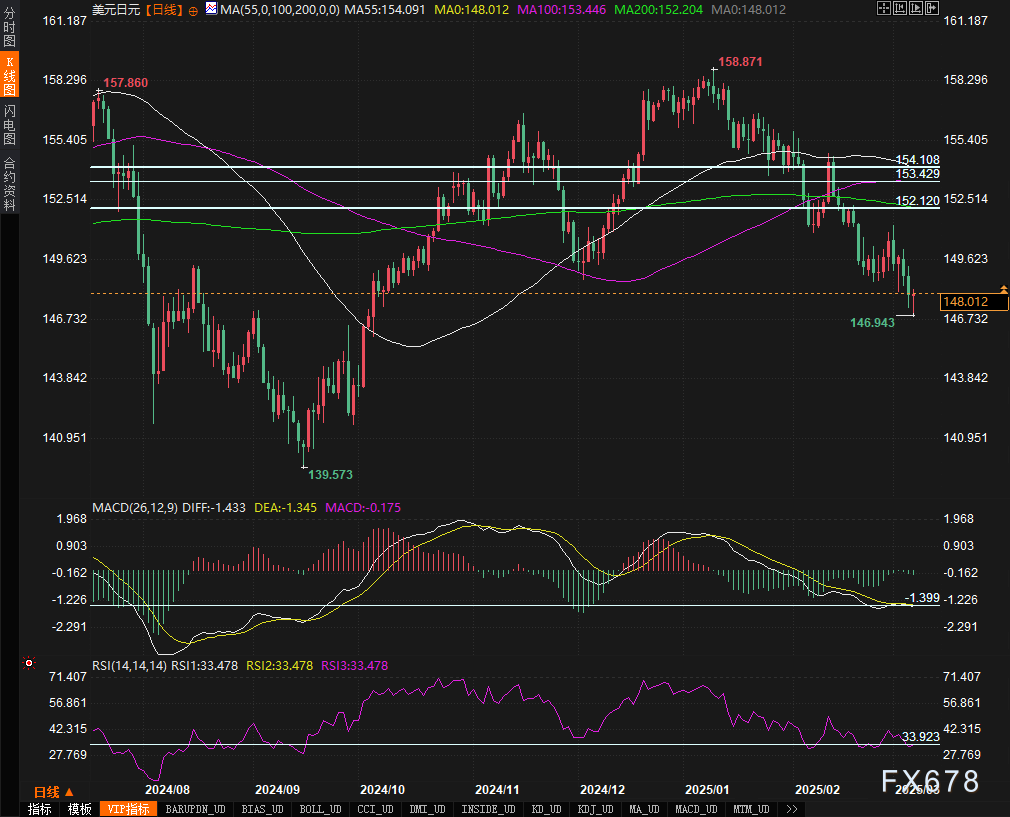Viewport: 1010px width, 817px height.
Task: Show more indicators with >> arrow
Action: (x=791, y=809)
